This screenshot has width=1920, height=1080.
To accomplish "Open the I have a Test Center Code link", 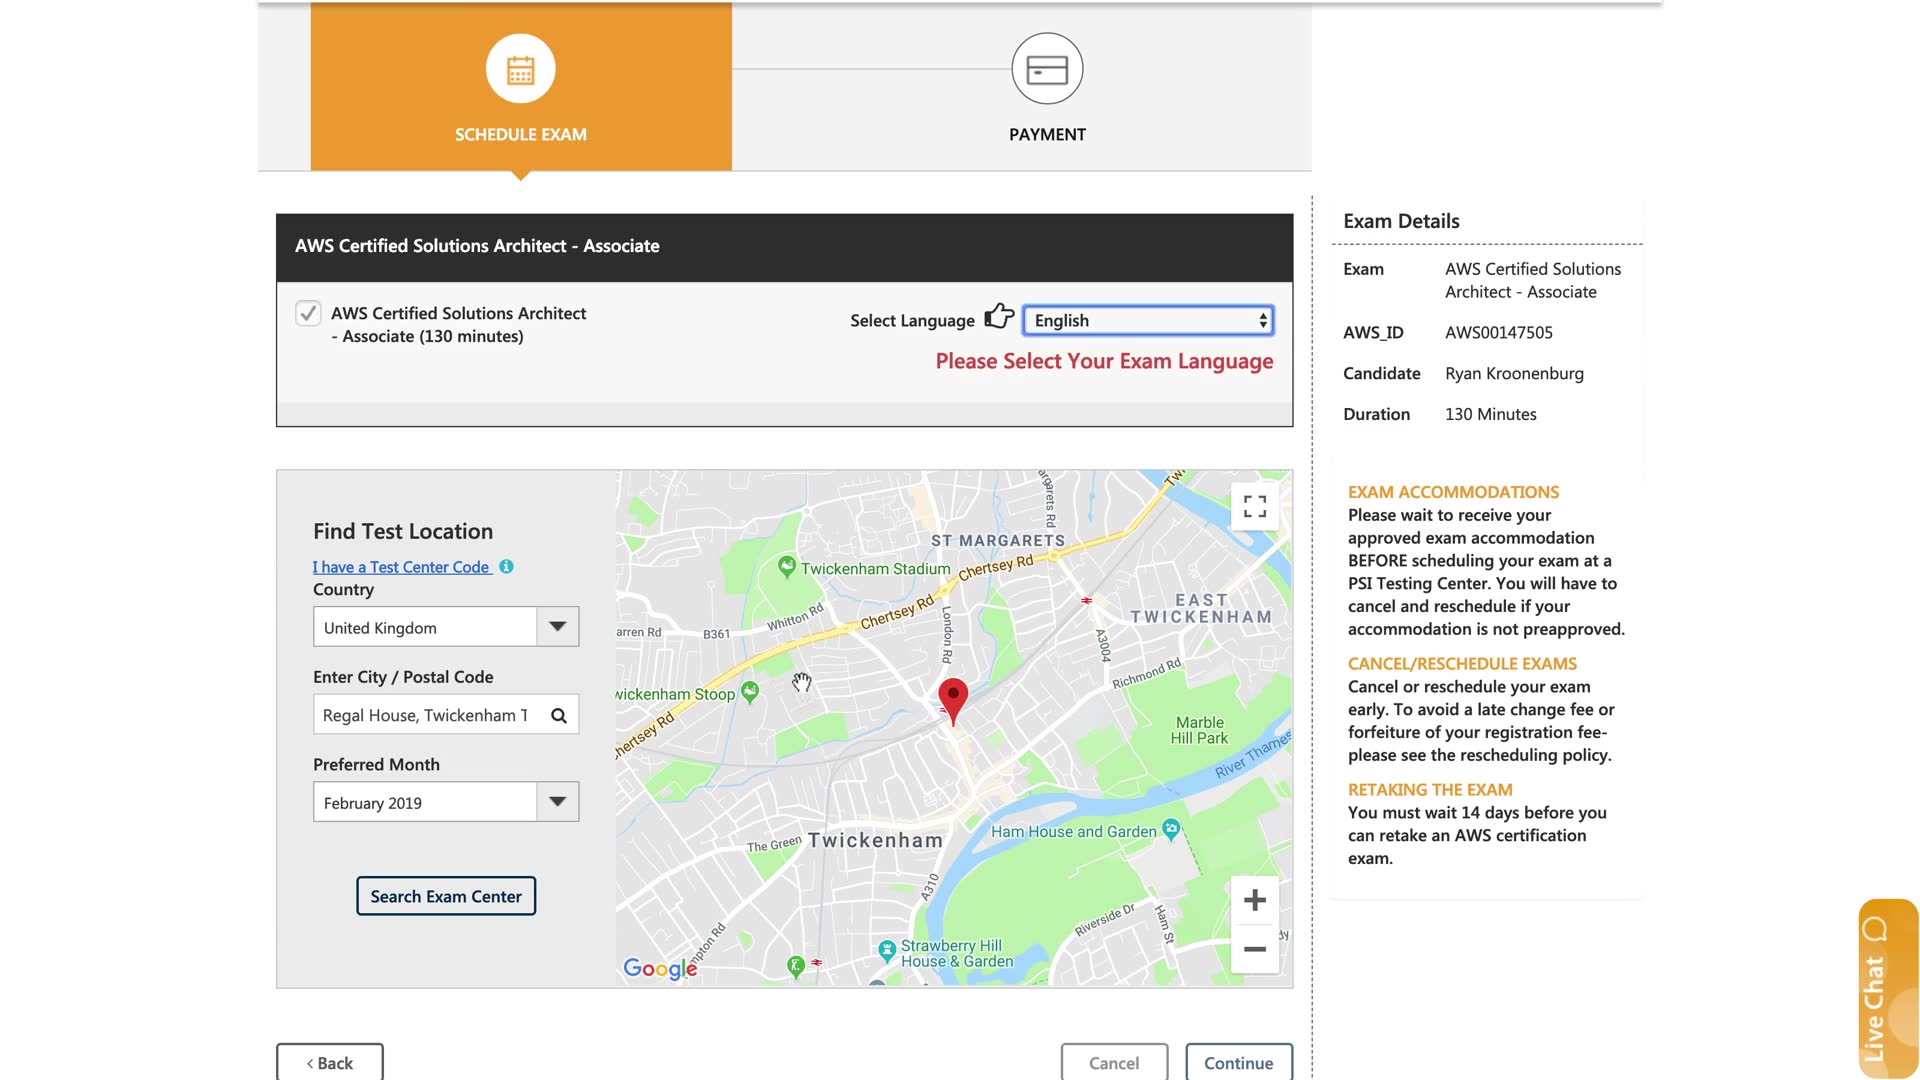I will [401, 567].
